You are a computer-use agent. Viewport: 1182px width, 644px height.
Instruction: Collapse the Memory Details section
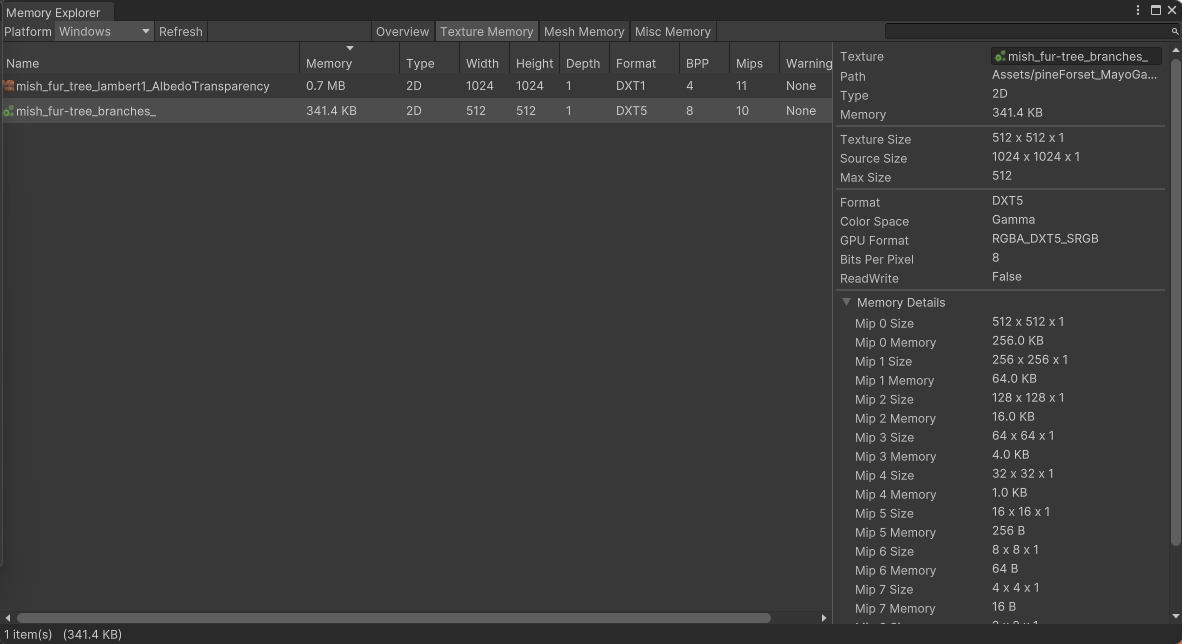(846, 302)
